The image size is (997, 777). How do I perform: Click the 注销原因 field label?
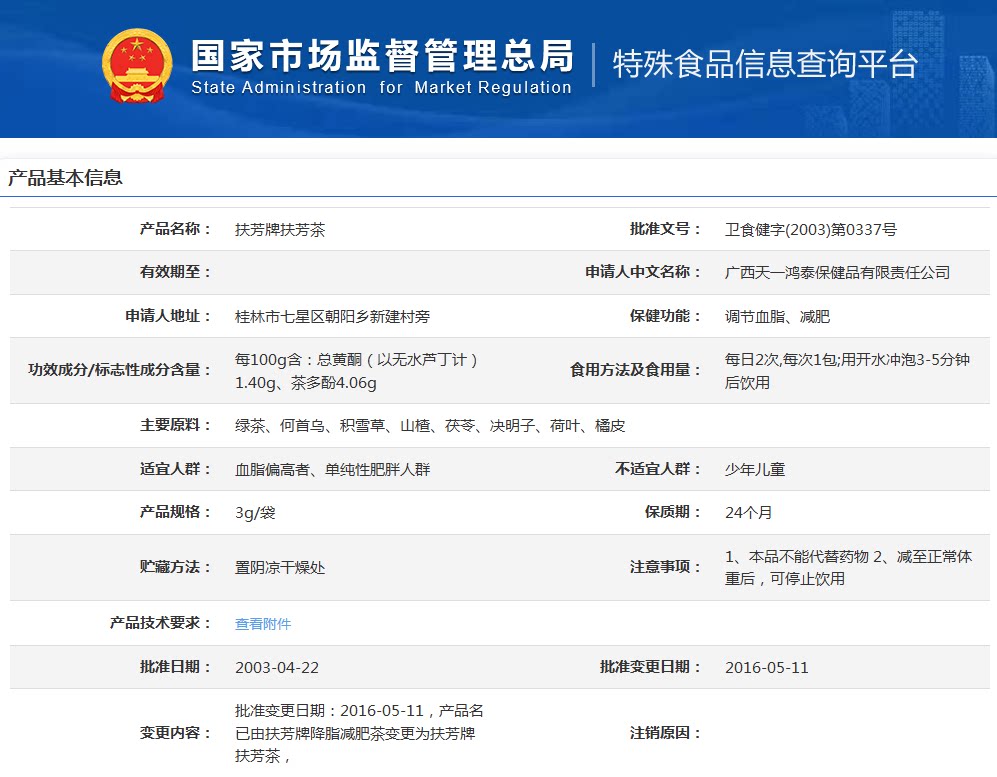point(665,733)
